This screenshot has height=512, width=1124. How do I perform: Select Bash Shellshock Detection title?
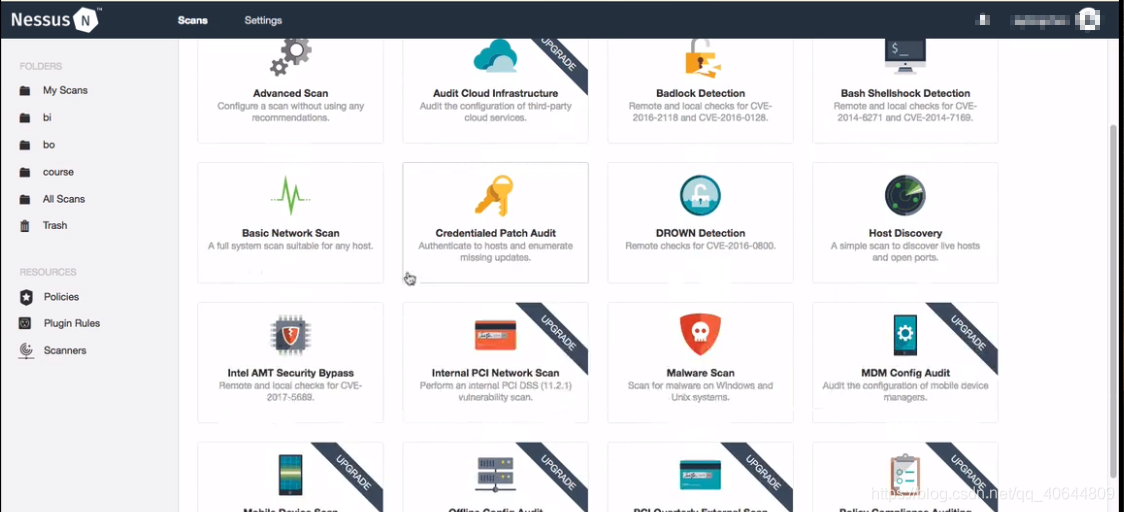(x=905, y=93)
